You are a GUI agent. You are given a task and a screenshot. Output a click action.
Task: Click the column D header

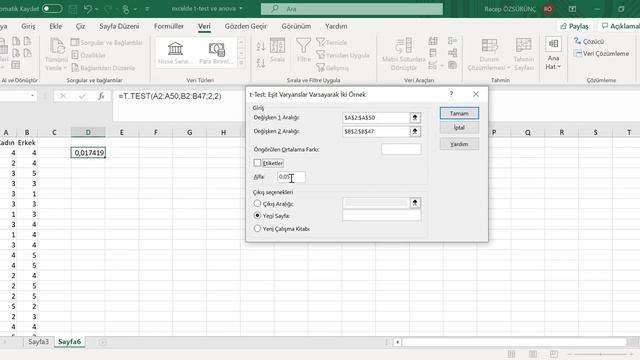tap(88, 132)
